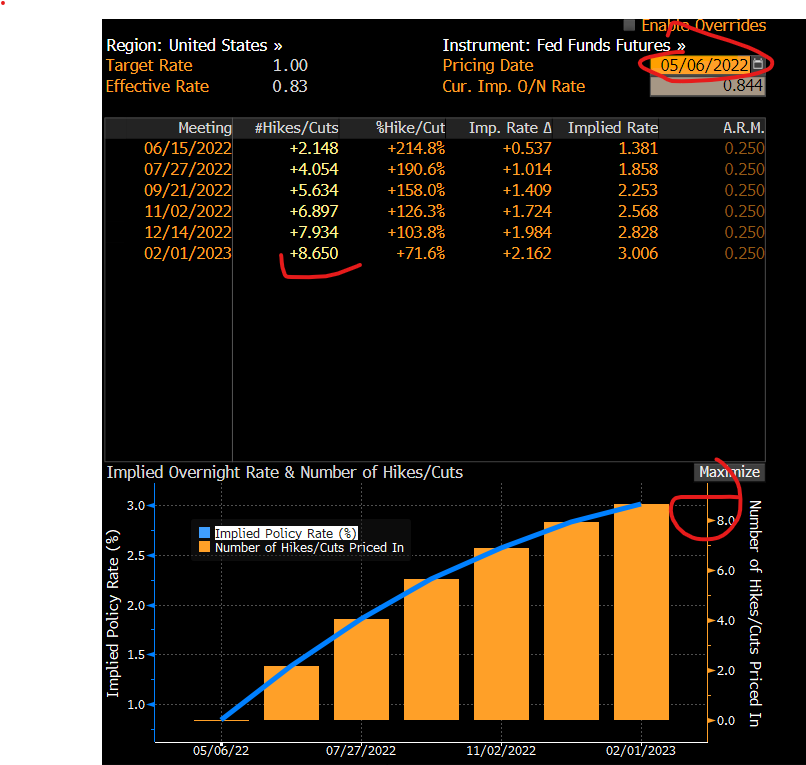Click the Effective Rate label
Screen dimensions: 806x765
tap(157, 86)
